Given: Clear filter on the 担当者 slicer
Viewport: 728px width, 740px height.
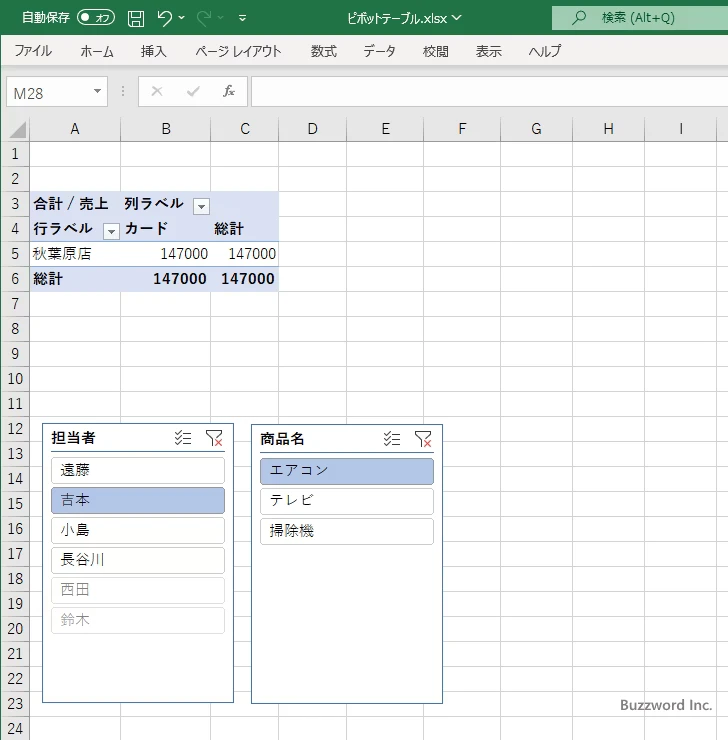Looking at the screenshot, I should [214, 438].
